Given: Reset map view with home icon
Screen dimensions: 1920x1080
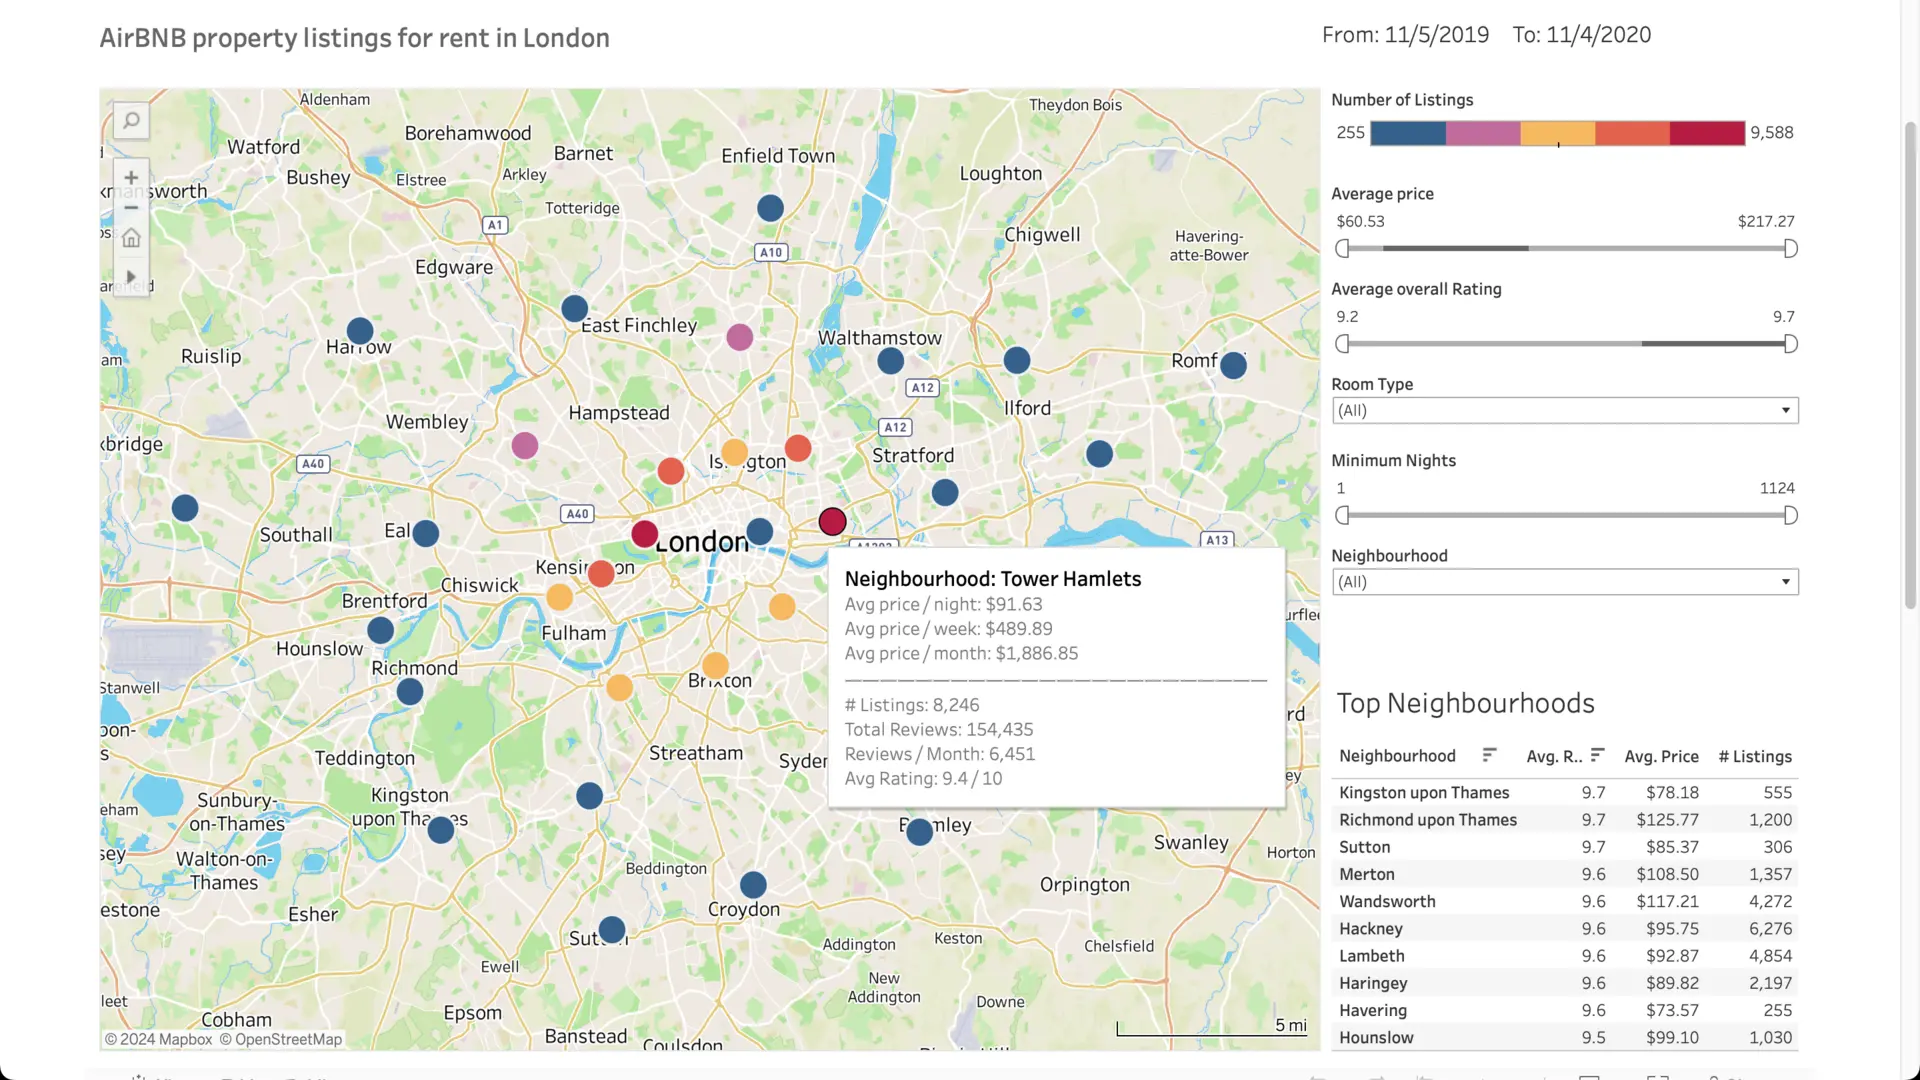Looking at the screenshot, I should click(131, 237).
